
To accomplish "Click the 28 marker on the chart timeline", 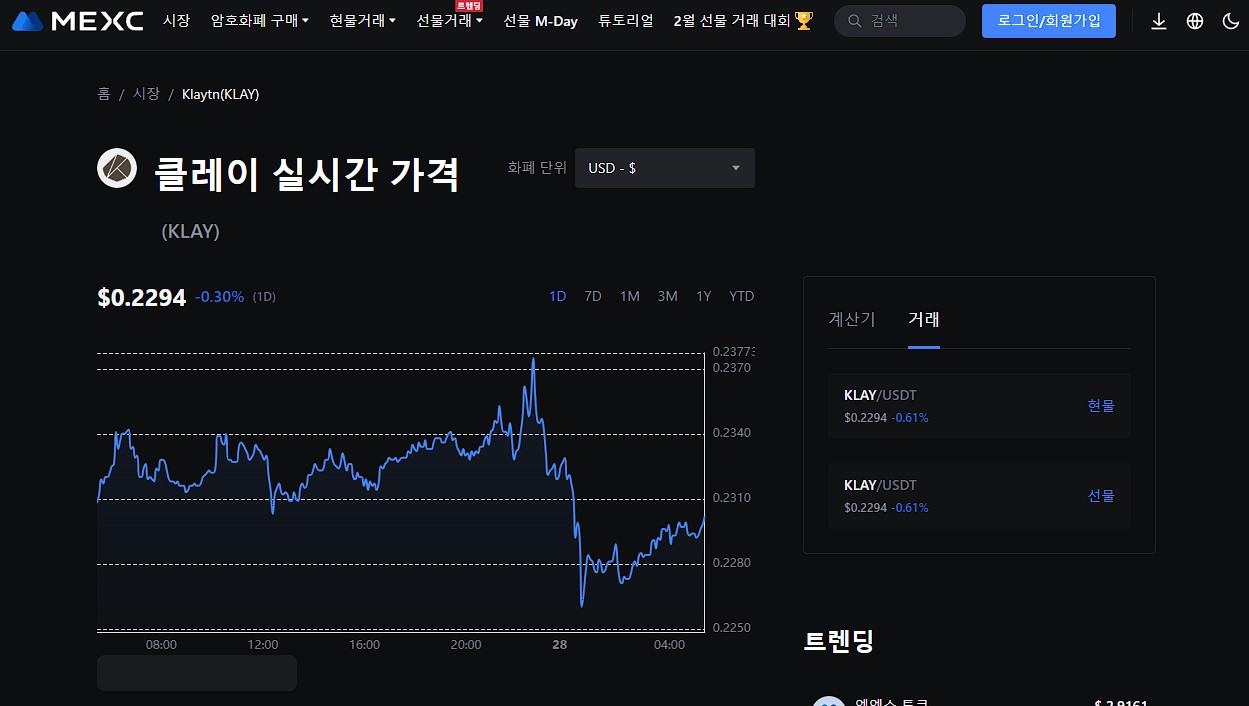I will pyautogui.click(x=559, y=645).
